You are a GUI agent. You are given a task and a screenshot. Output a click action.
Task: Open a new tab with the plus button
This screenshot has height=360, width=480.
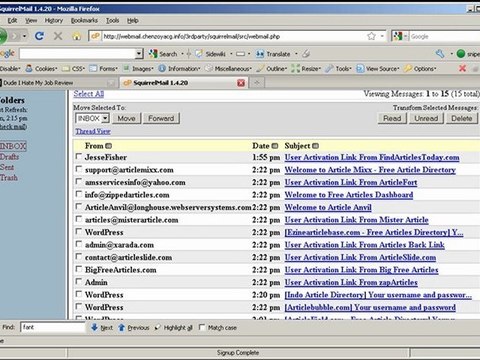pyautogui.click(x=257, y=83)
